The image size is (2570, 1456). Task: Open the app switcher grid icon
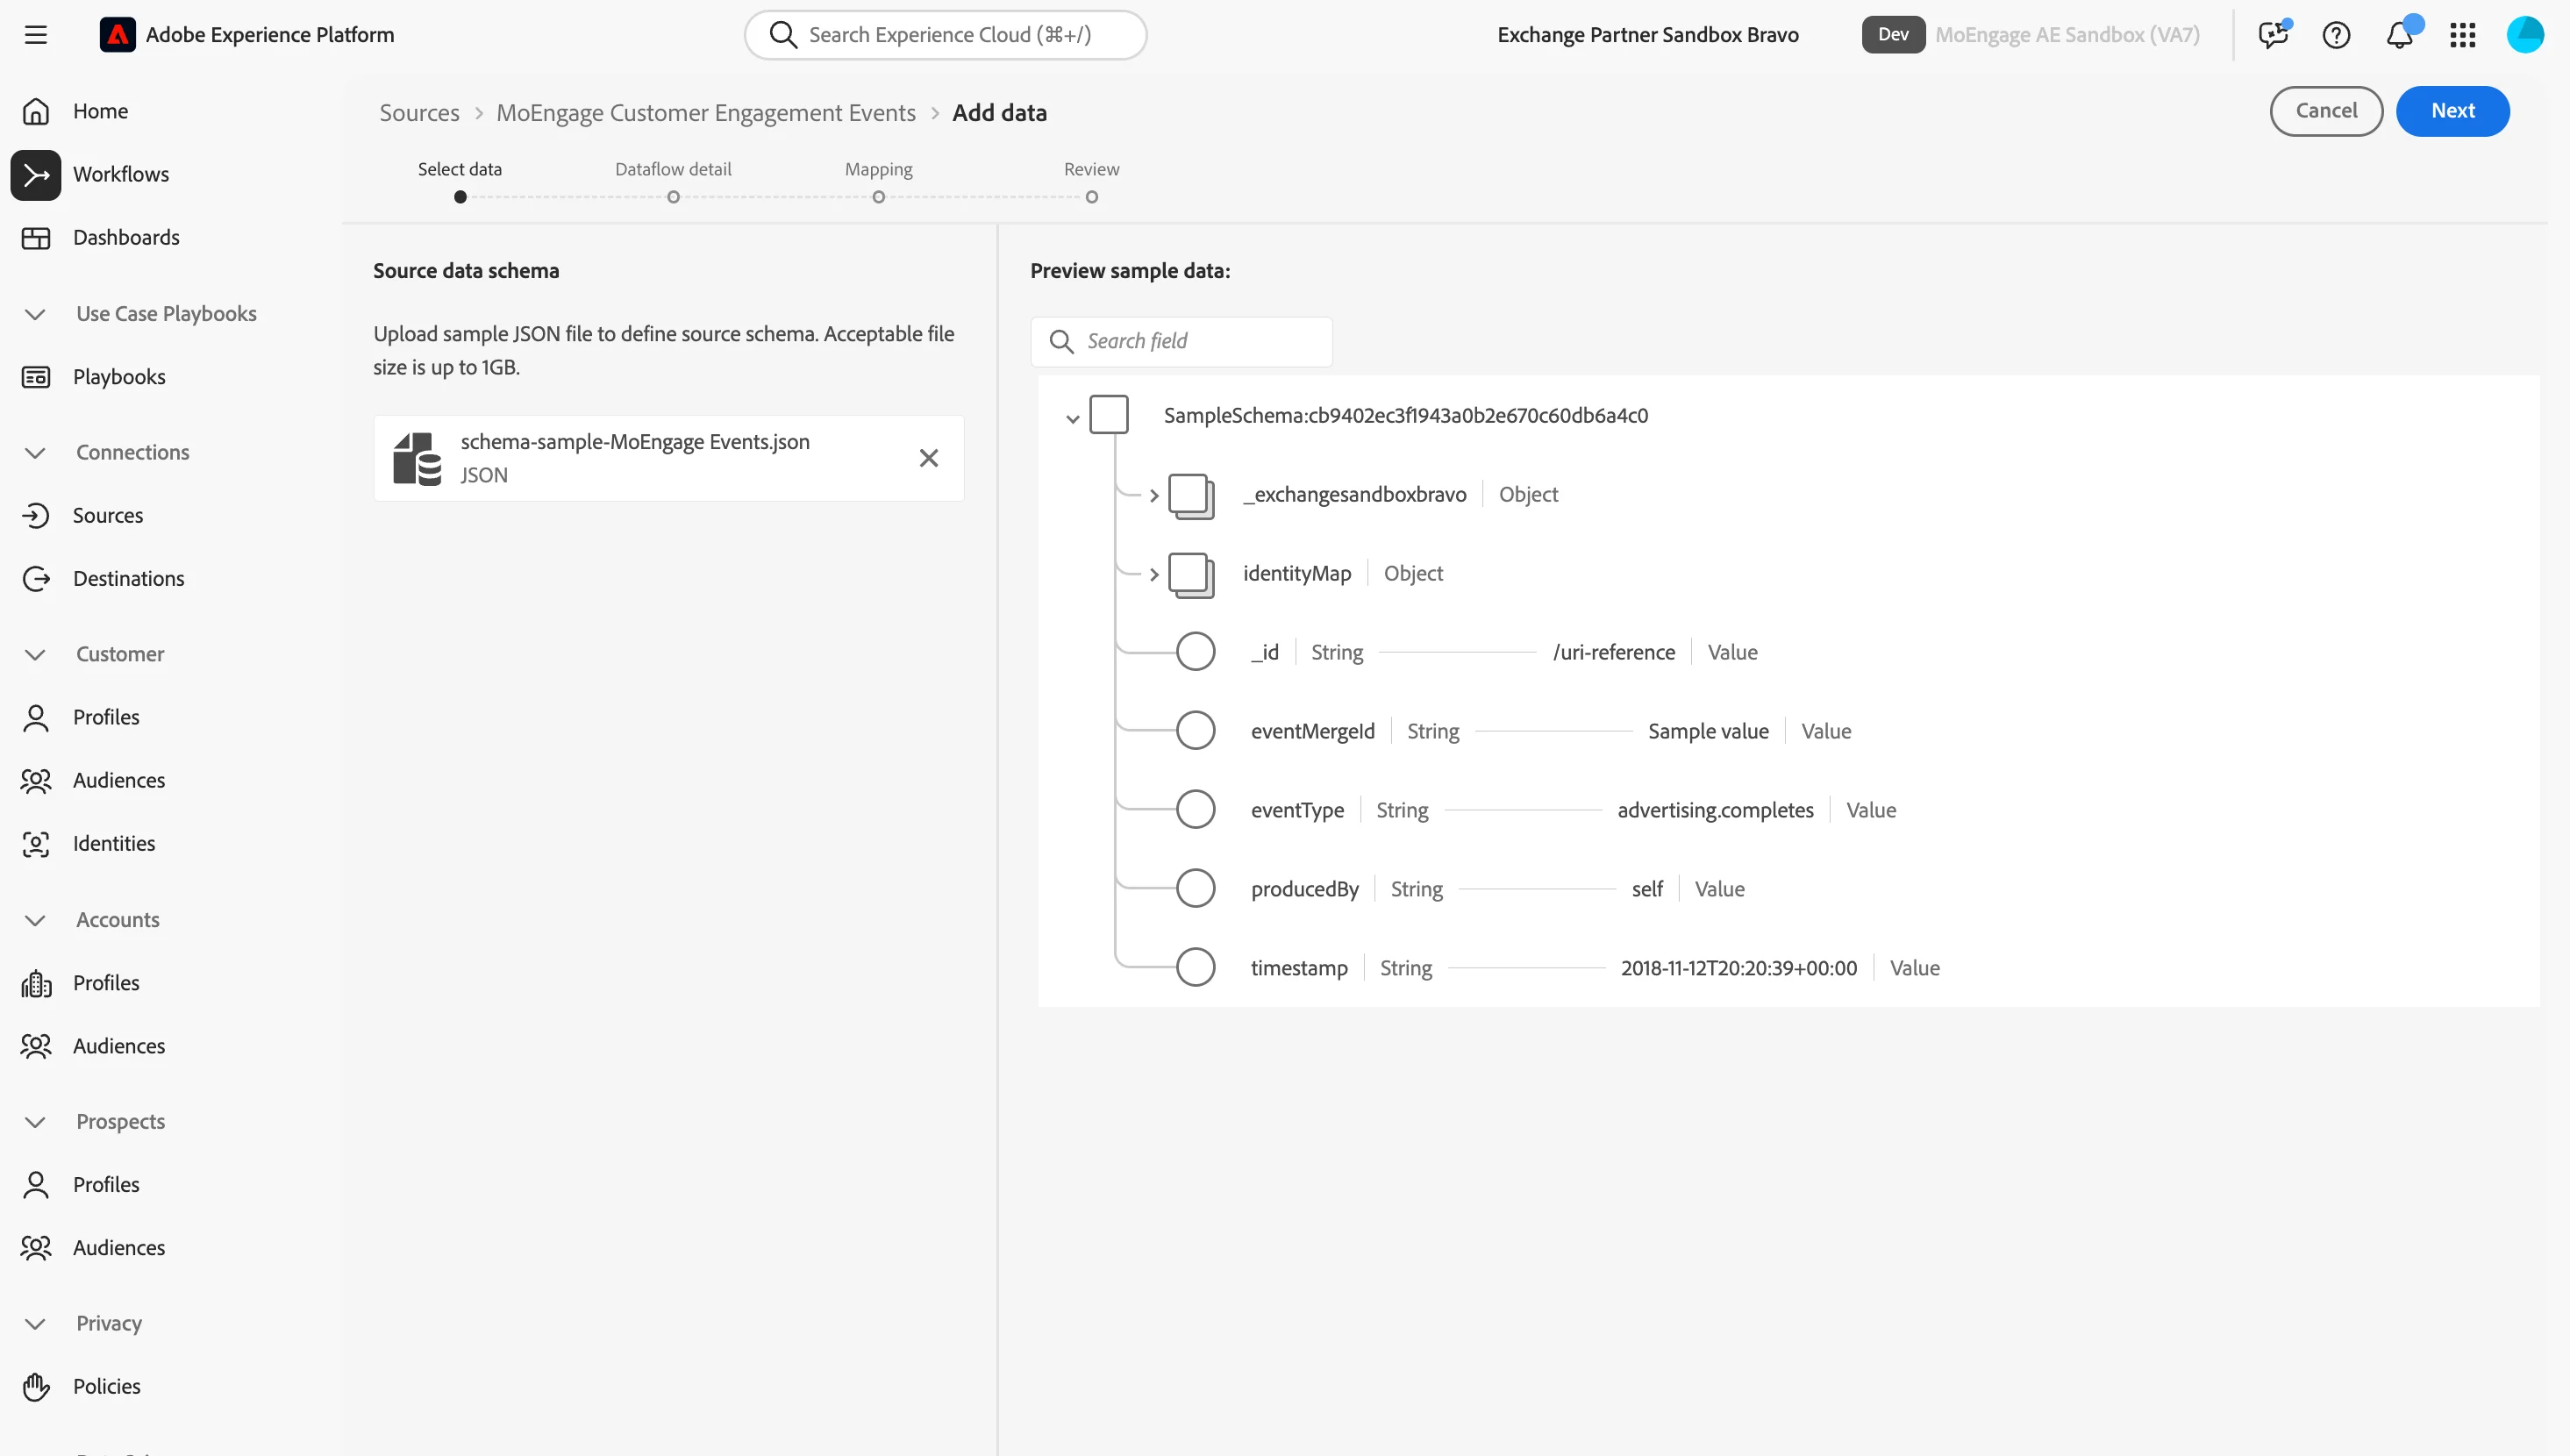2463,35
